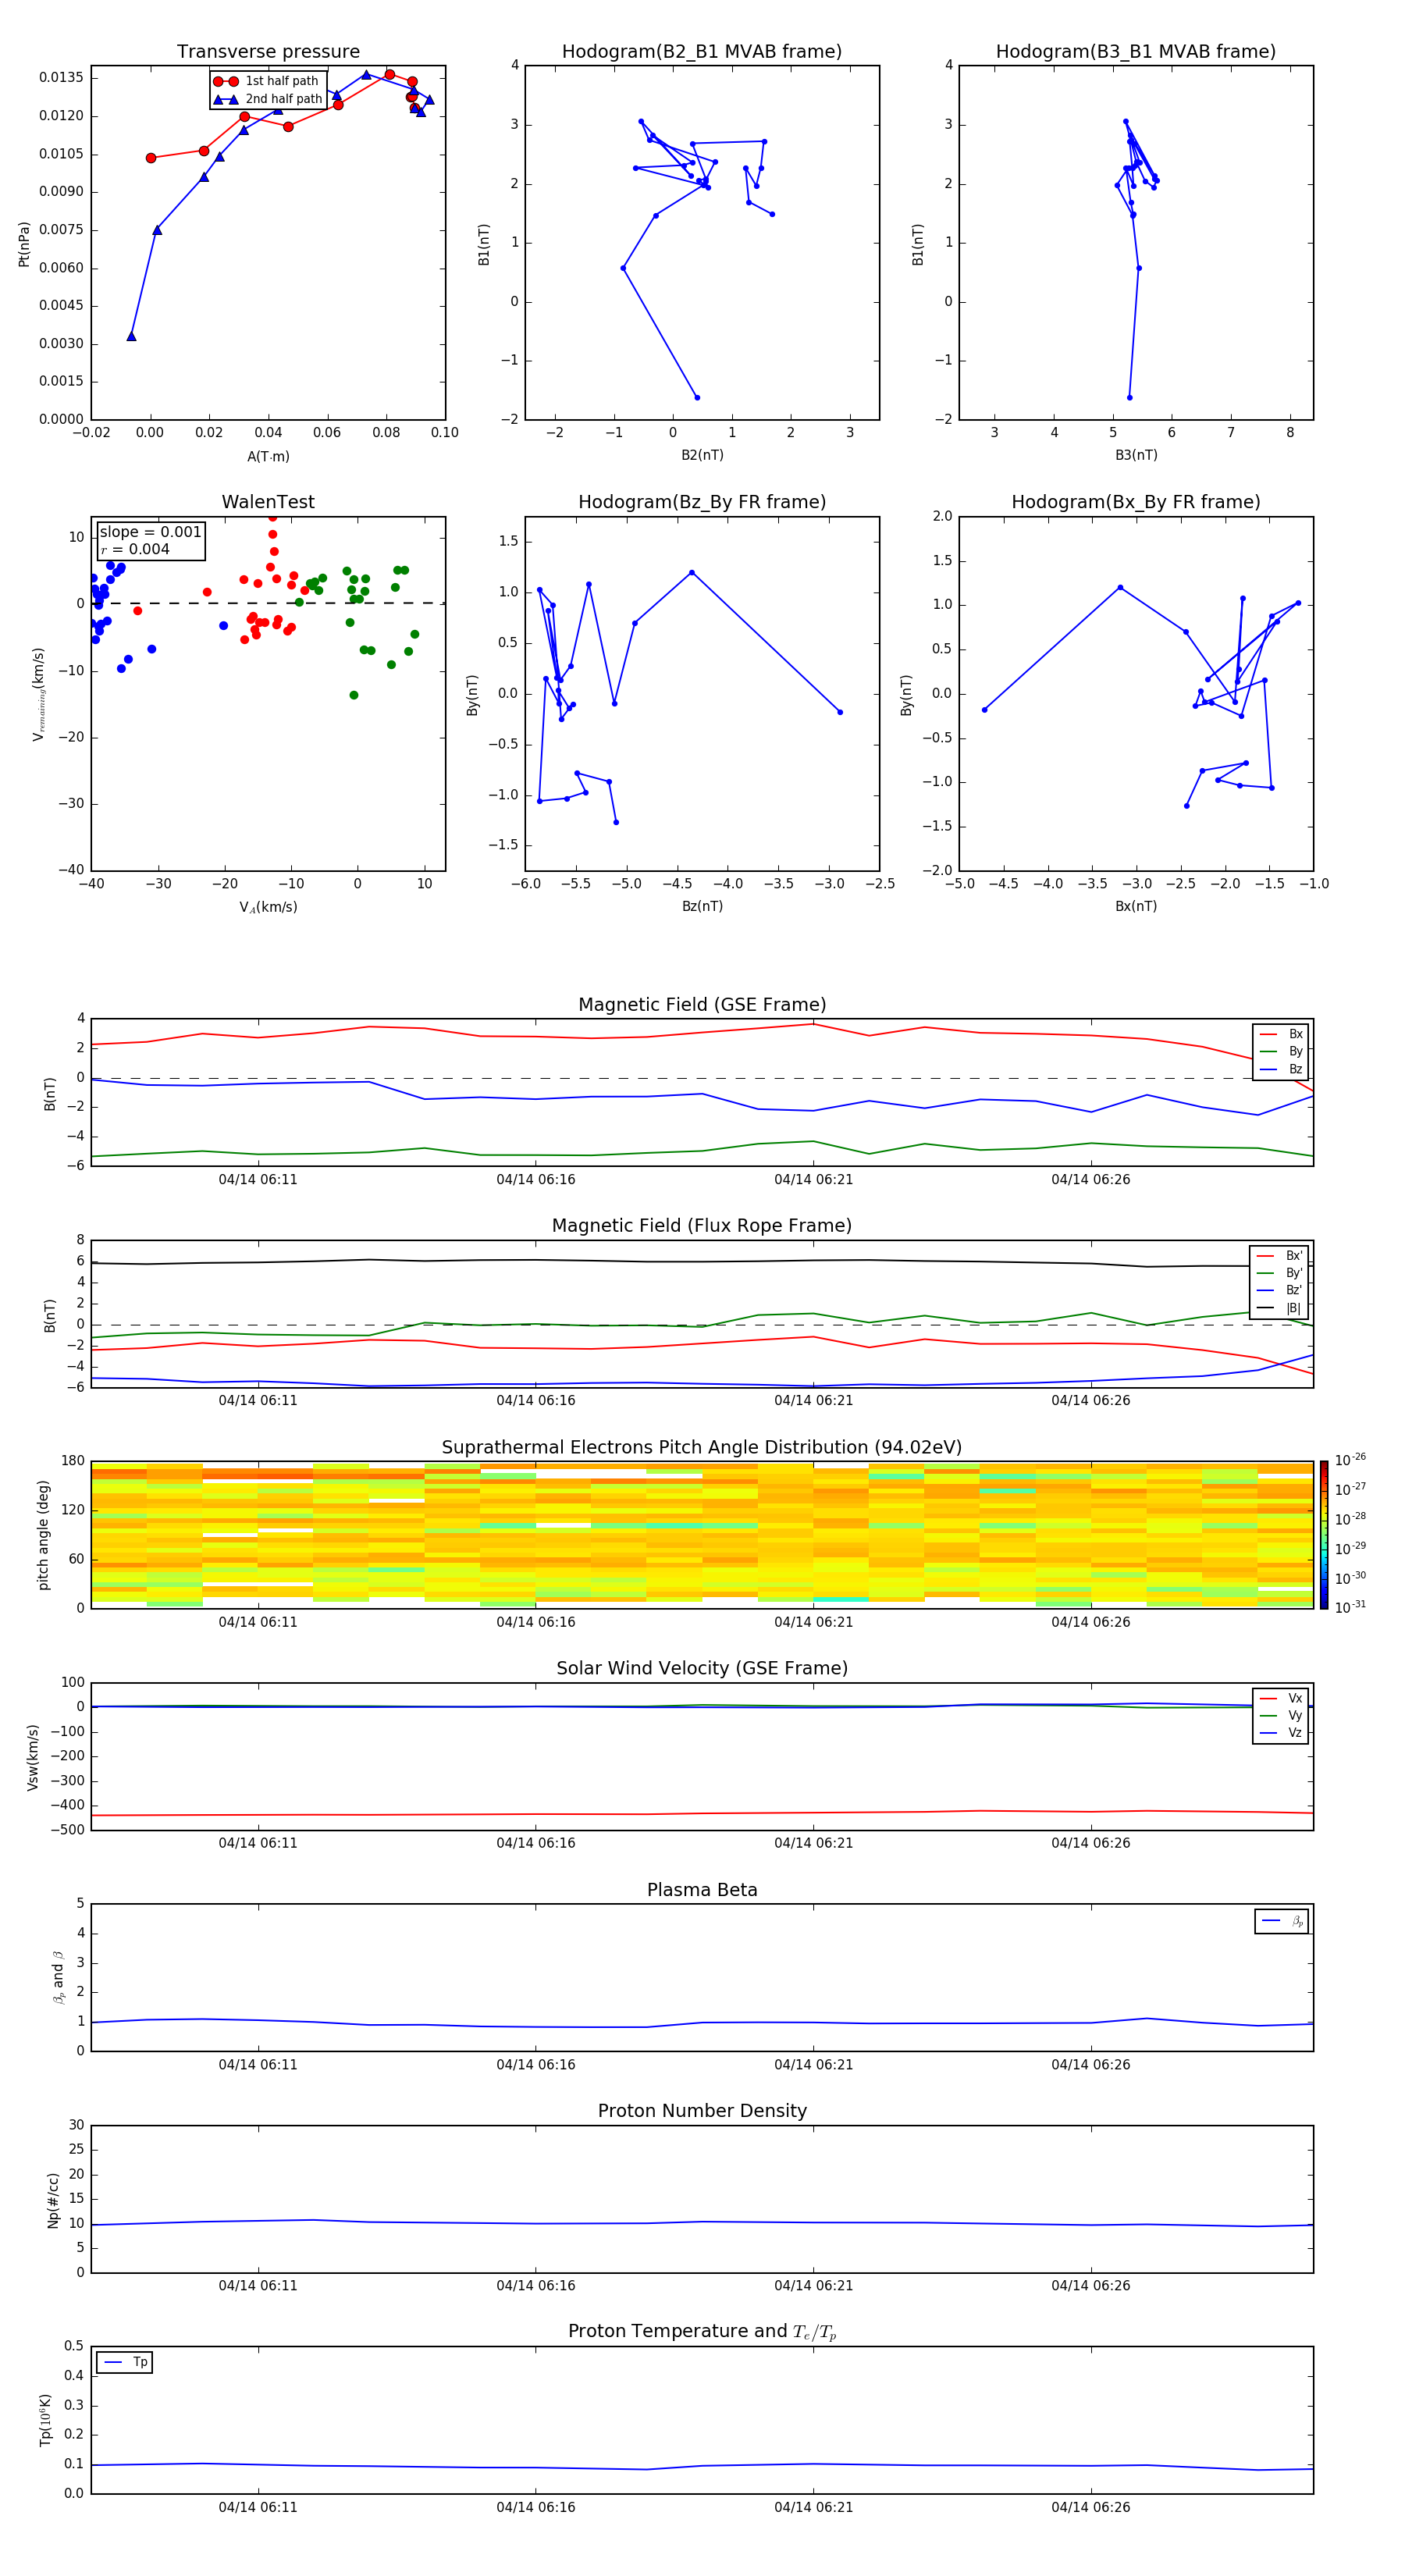Screen dimensions: 1405x2576
Task: Click 'Hodogram(Bz_By FR frame)' title
Action: pyautogui.click(x=702, y=502)
